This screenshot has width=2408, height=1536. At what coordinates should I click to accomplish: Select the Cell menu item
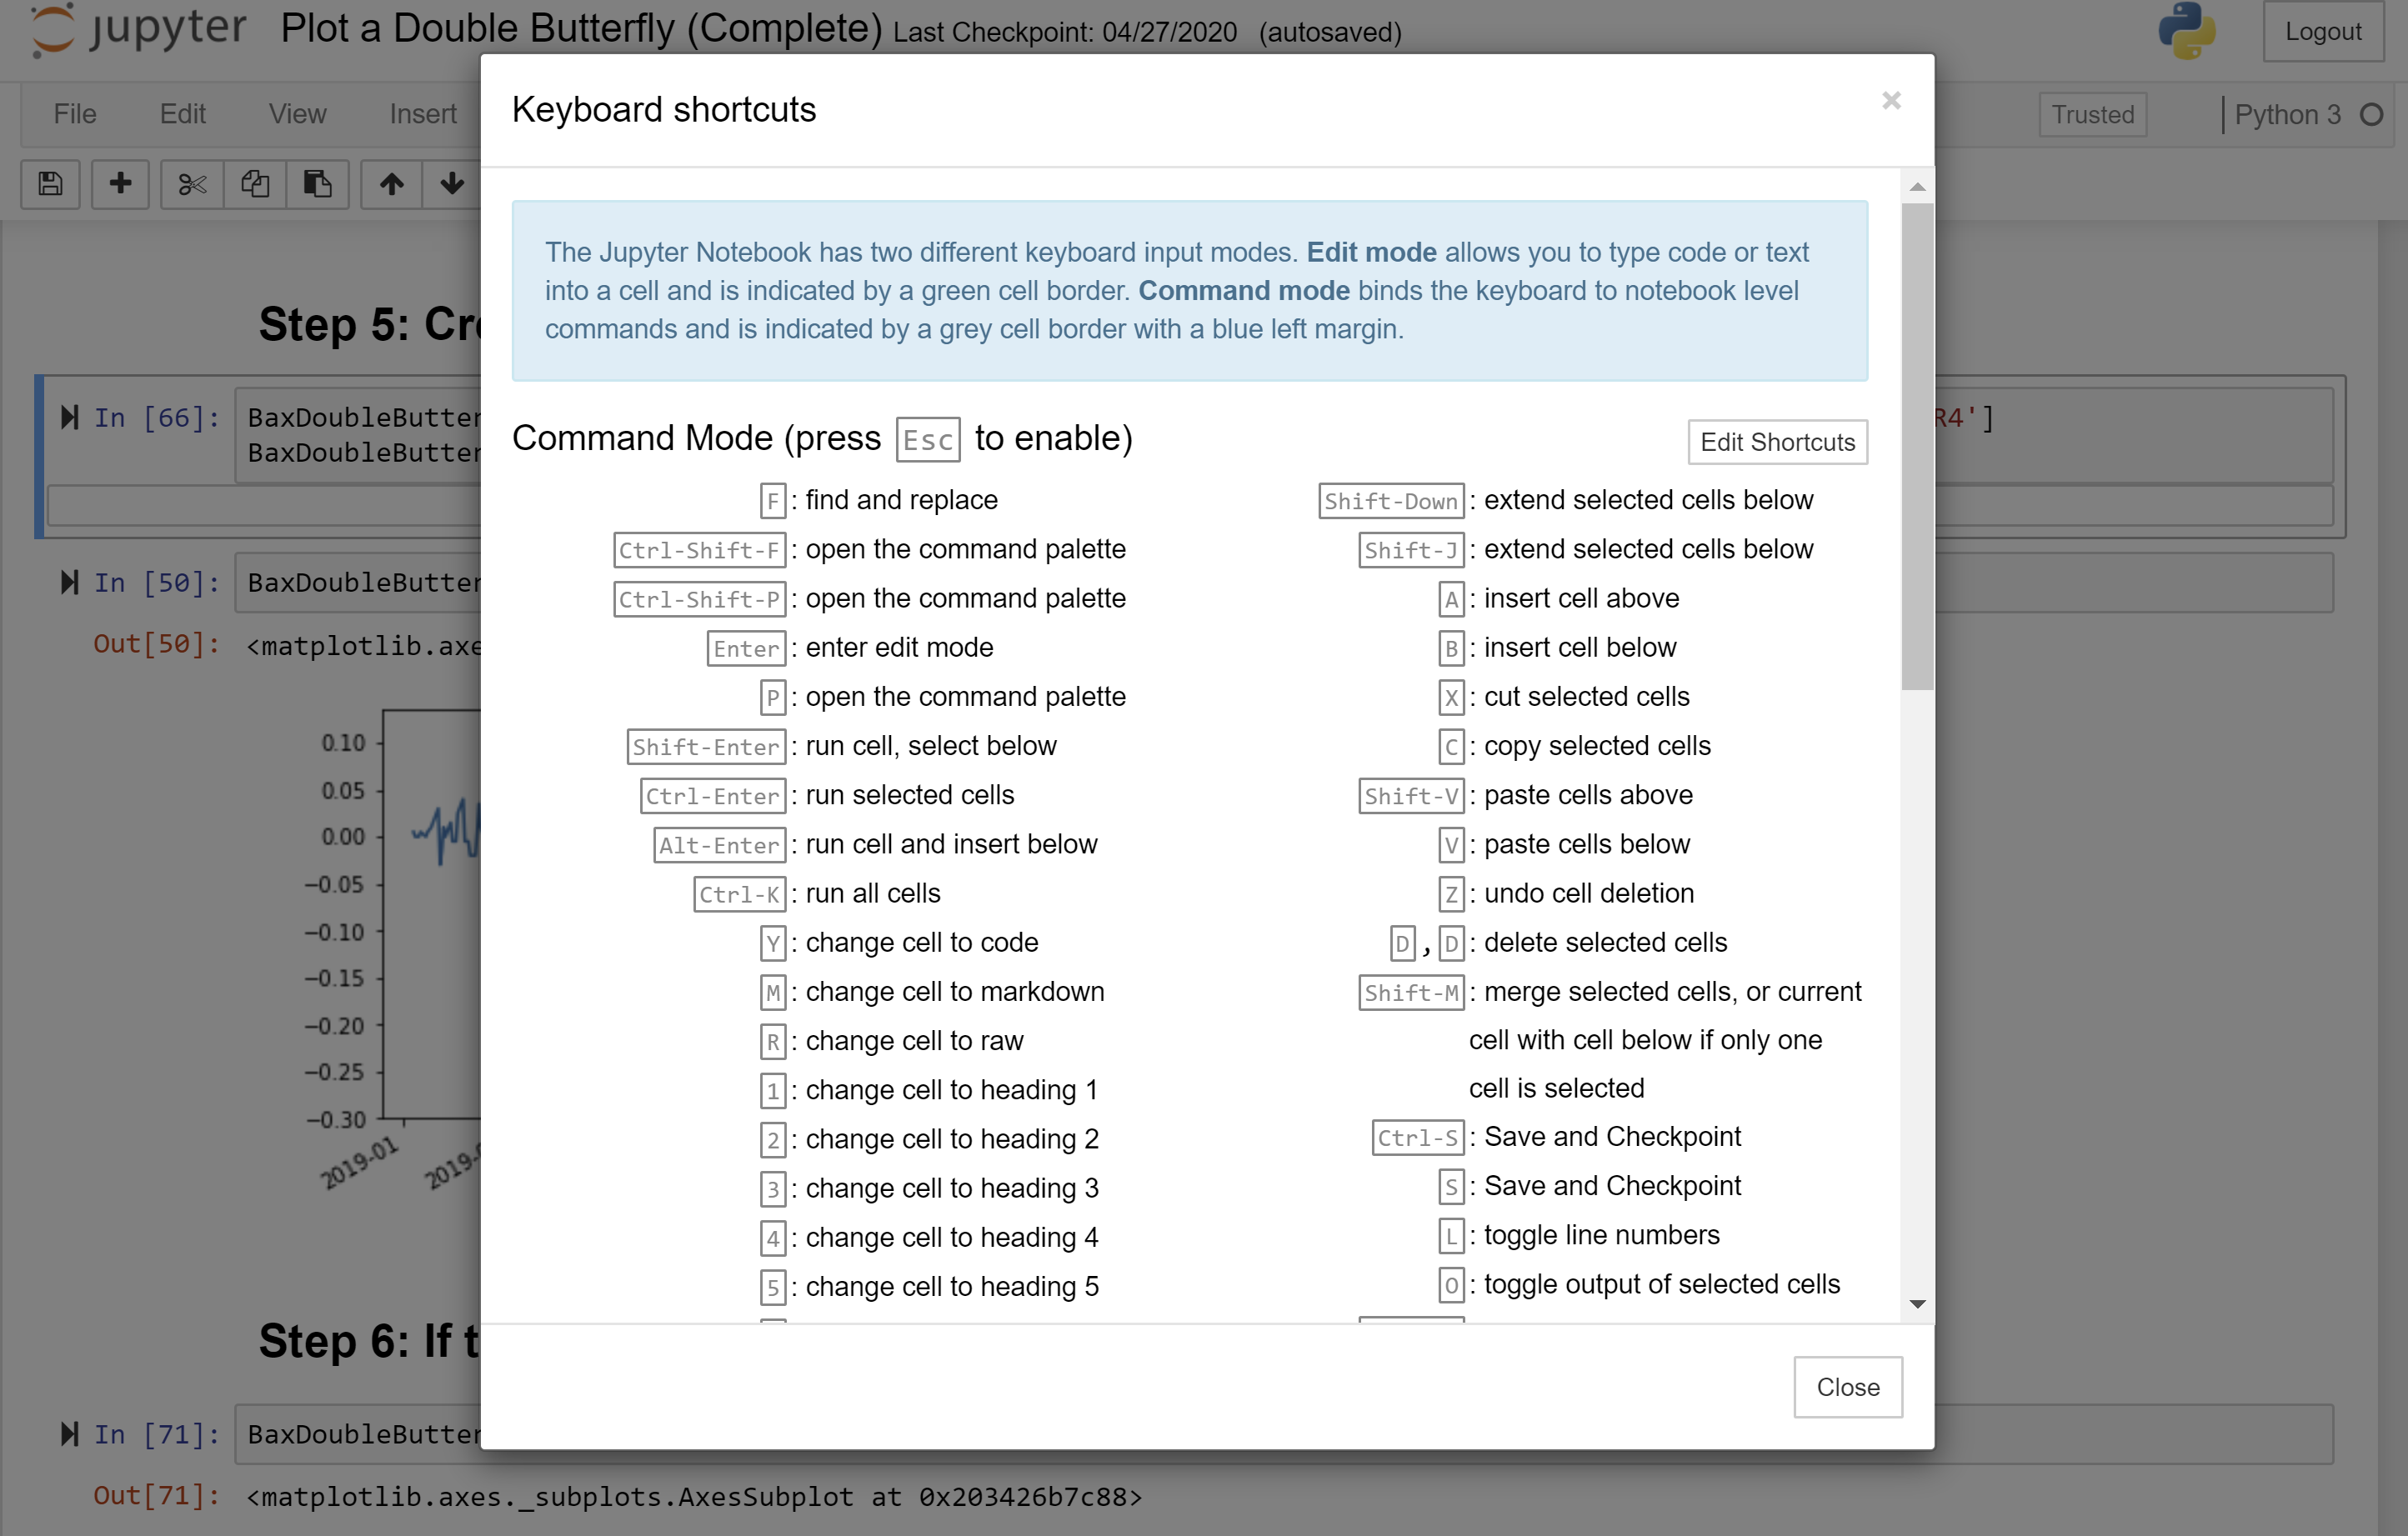coord(528,113)
